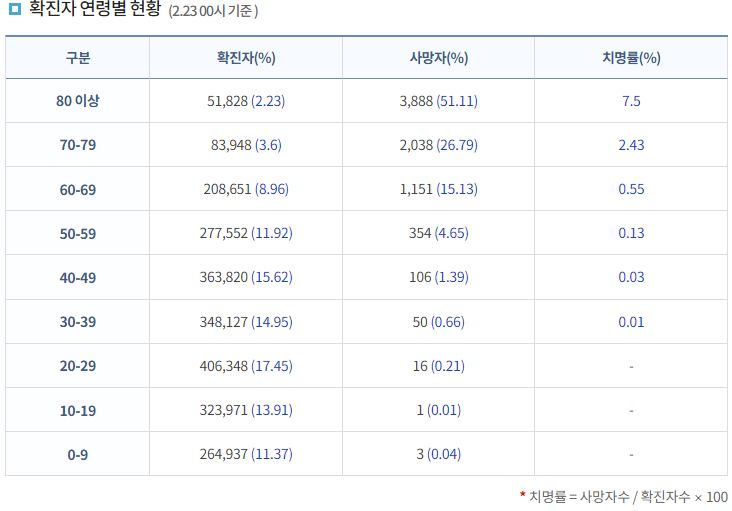
Task: Click fatality rate value '0.03'
Action: tap(631, 277)
